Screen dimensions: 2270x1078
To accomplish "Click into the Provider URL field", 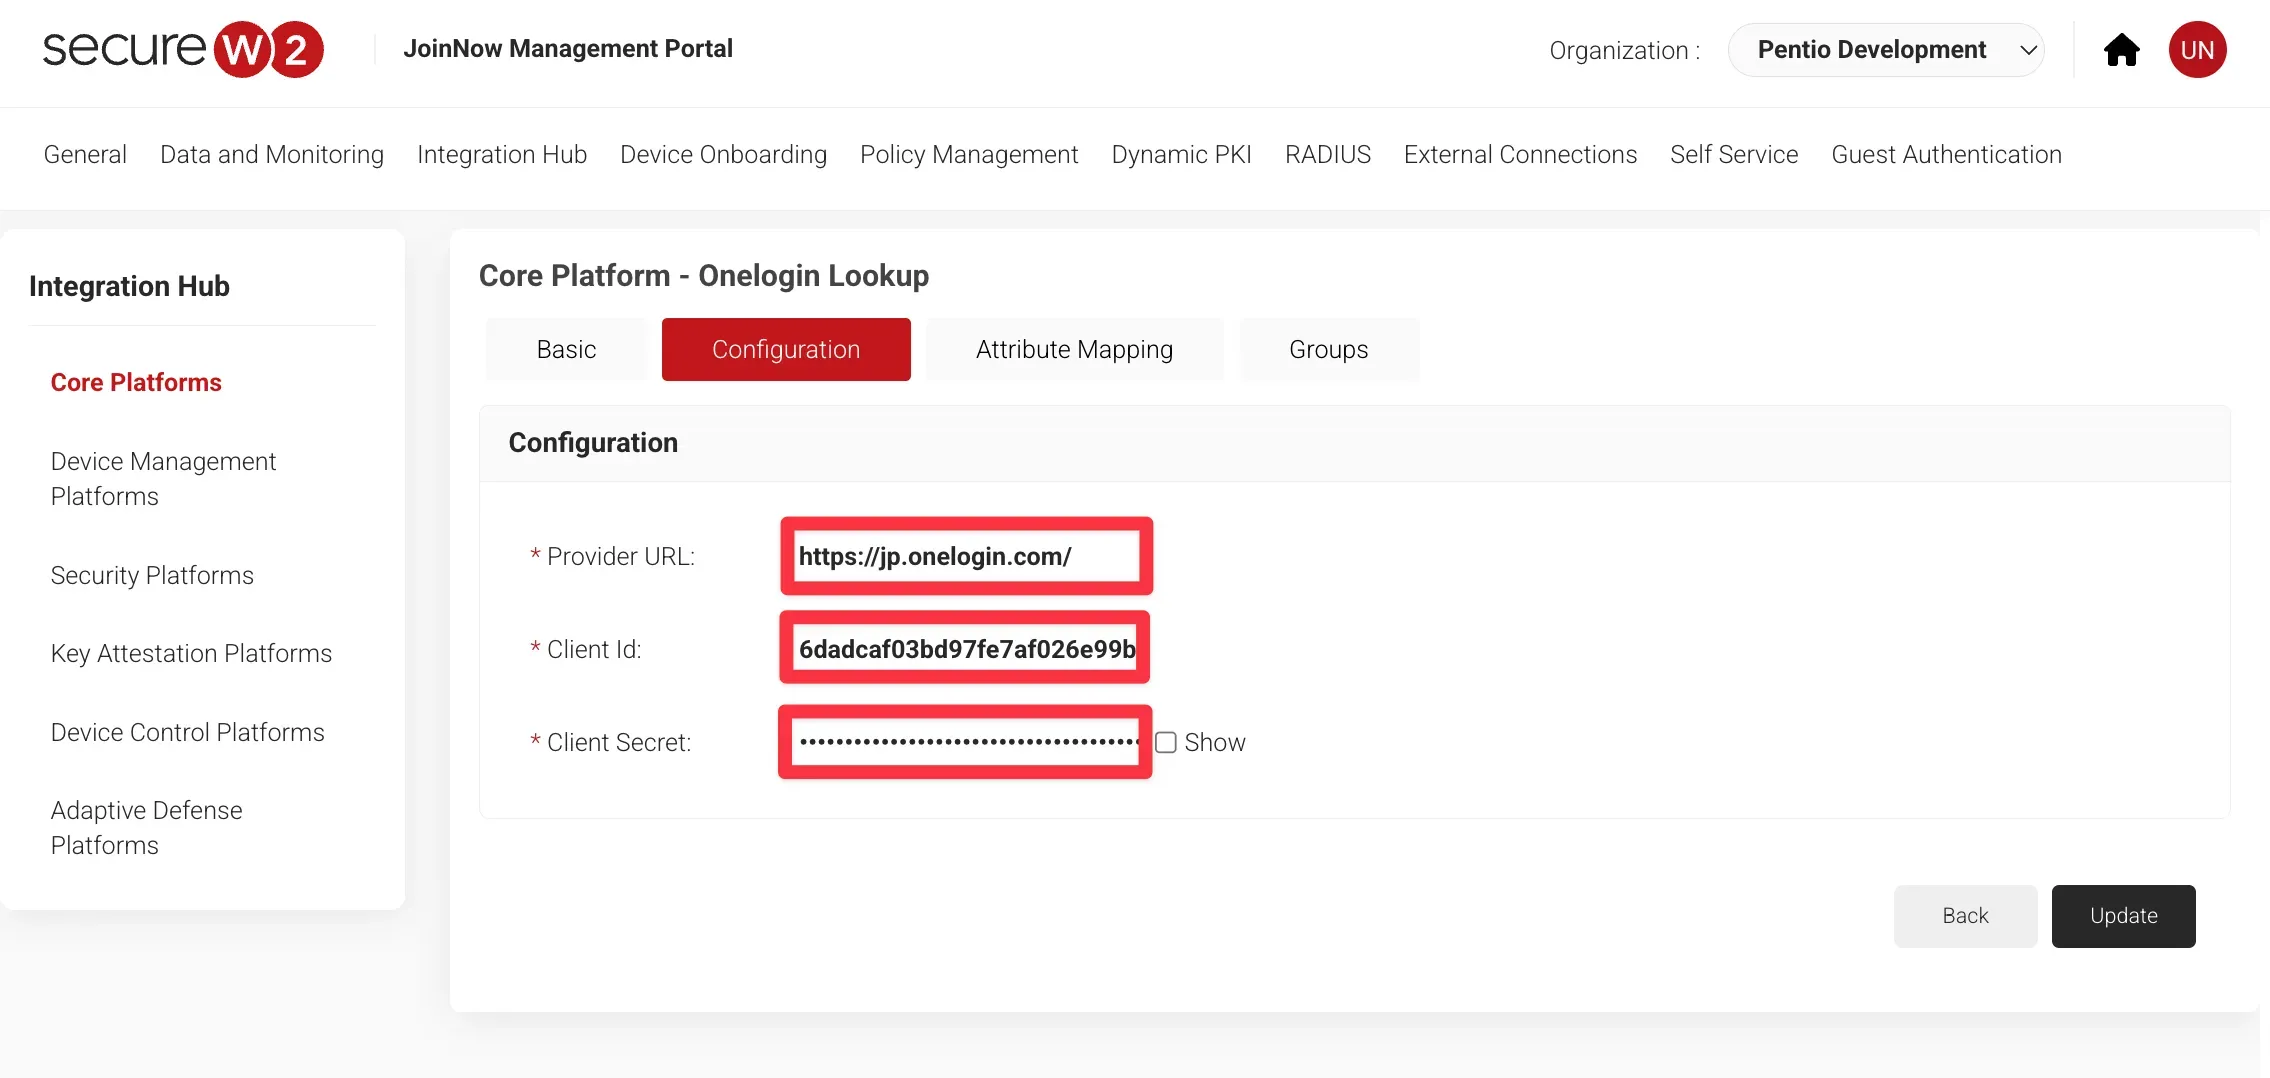I will pyautogui.click(x=966, y=556).
